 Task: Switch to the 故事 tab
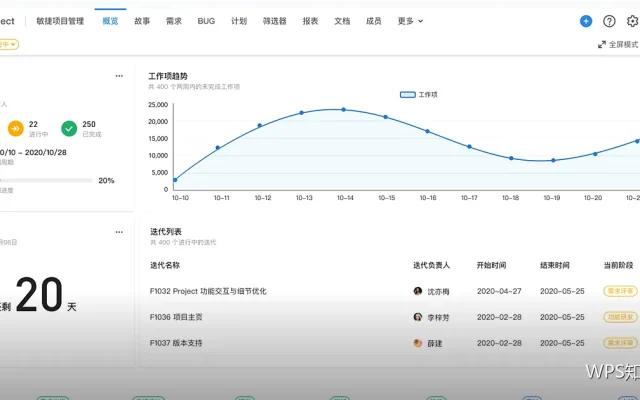tap(142, 21)
